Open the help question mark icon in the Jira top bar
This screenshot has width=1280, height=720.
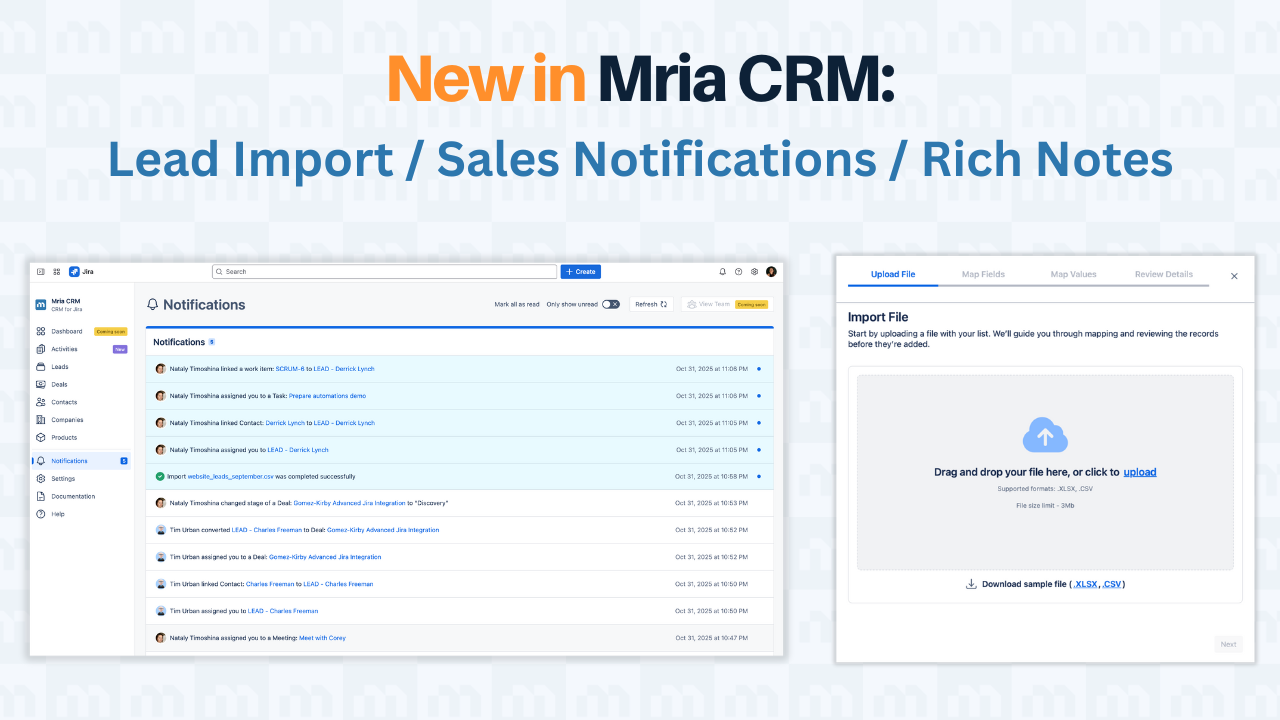[x=739, y=272]
